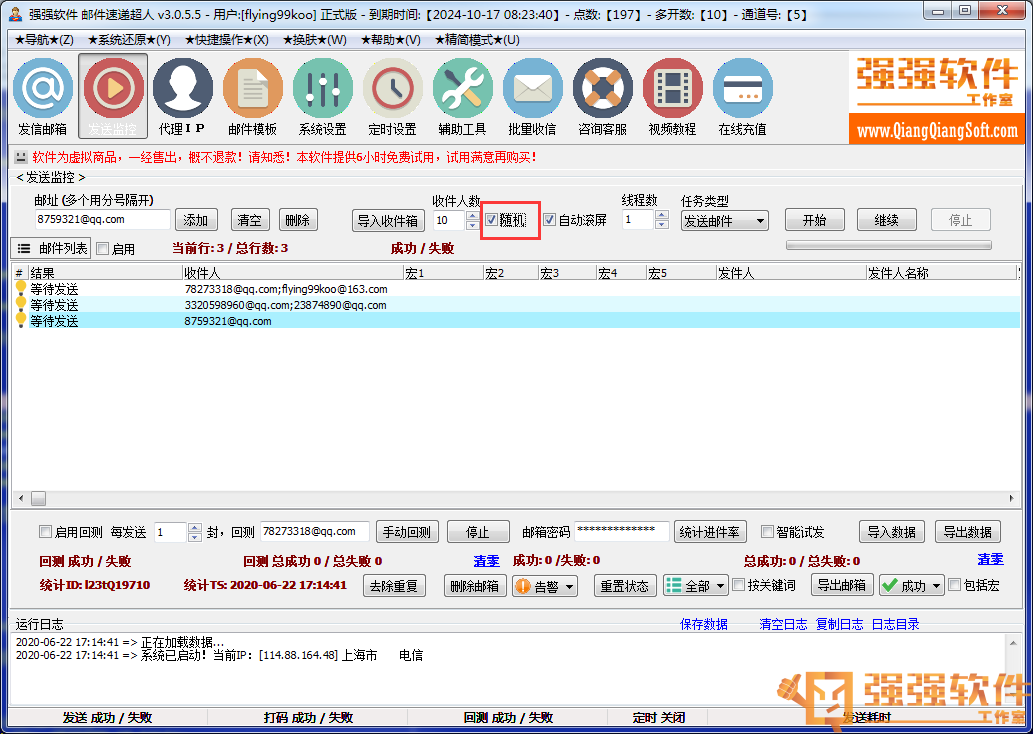Decrease 收件人数 with the down arrow
This screenshot has height=734, width=1033.
coord(472,225)
